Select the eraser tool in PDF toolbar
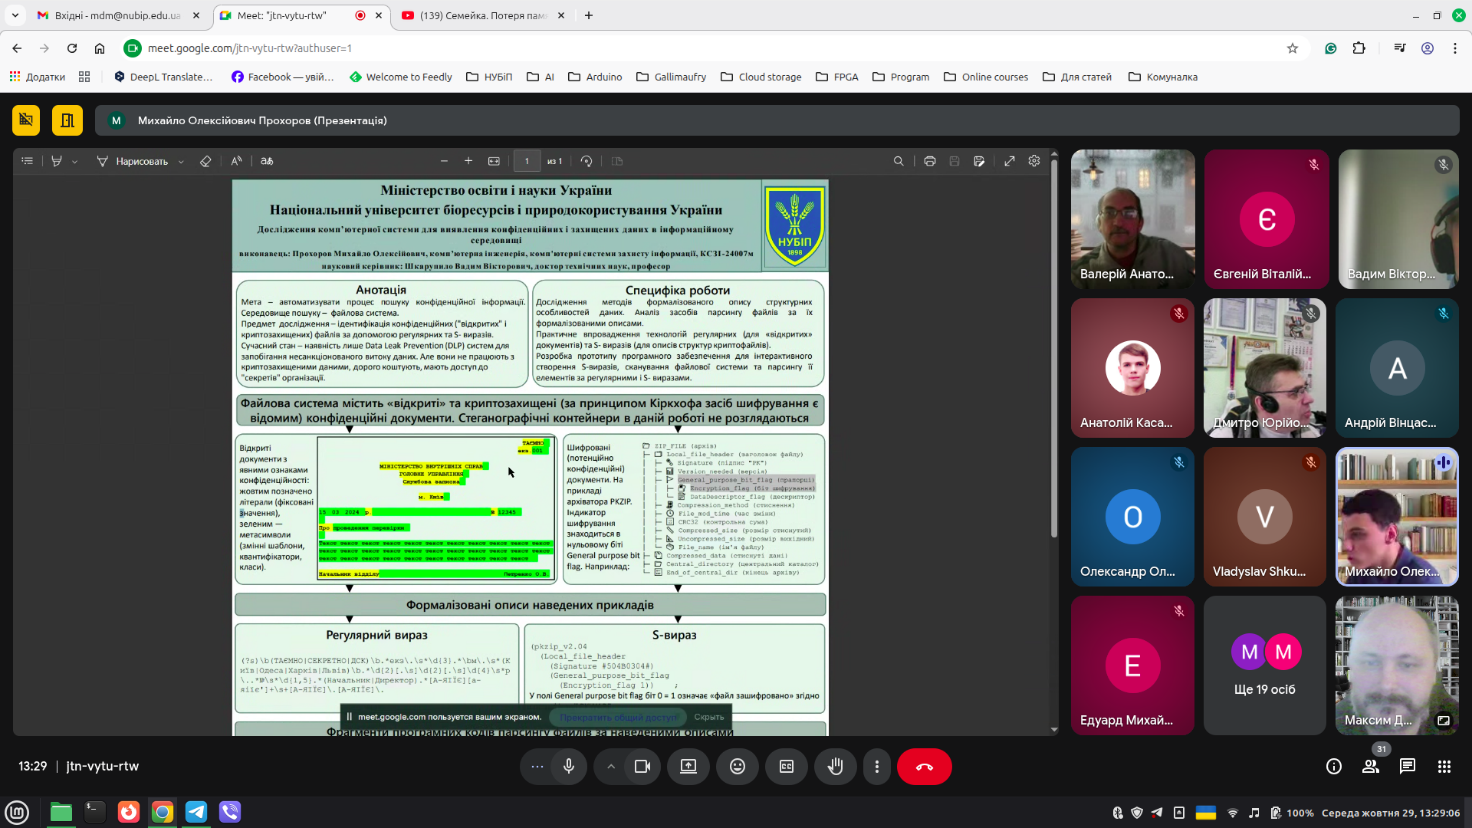This screenshot has height=828, width=1472. [205, 161]
